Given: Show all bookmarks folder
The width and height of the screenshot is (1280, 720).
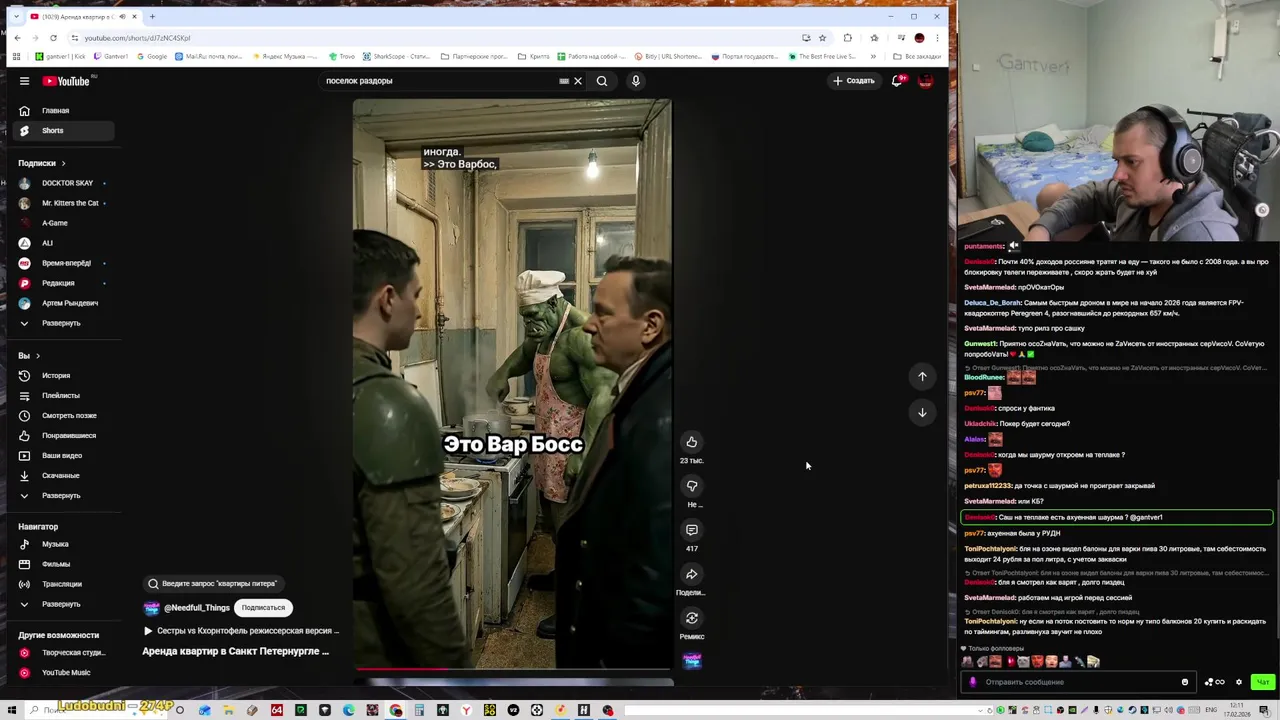Looking at the screenshot, I should click(x=917, y=56).
